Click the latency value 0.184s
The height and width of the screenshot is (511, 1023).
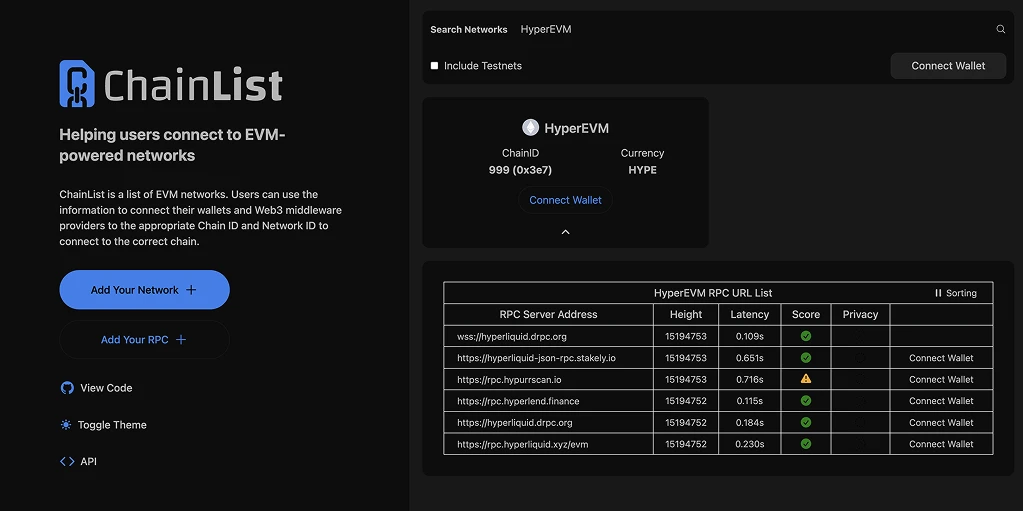pyautogui.click(x=750, y=422)
